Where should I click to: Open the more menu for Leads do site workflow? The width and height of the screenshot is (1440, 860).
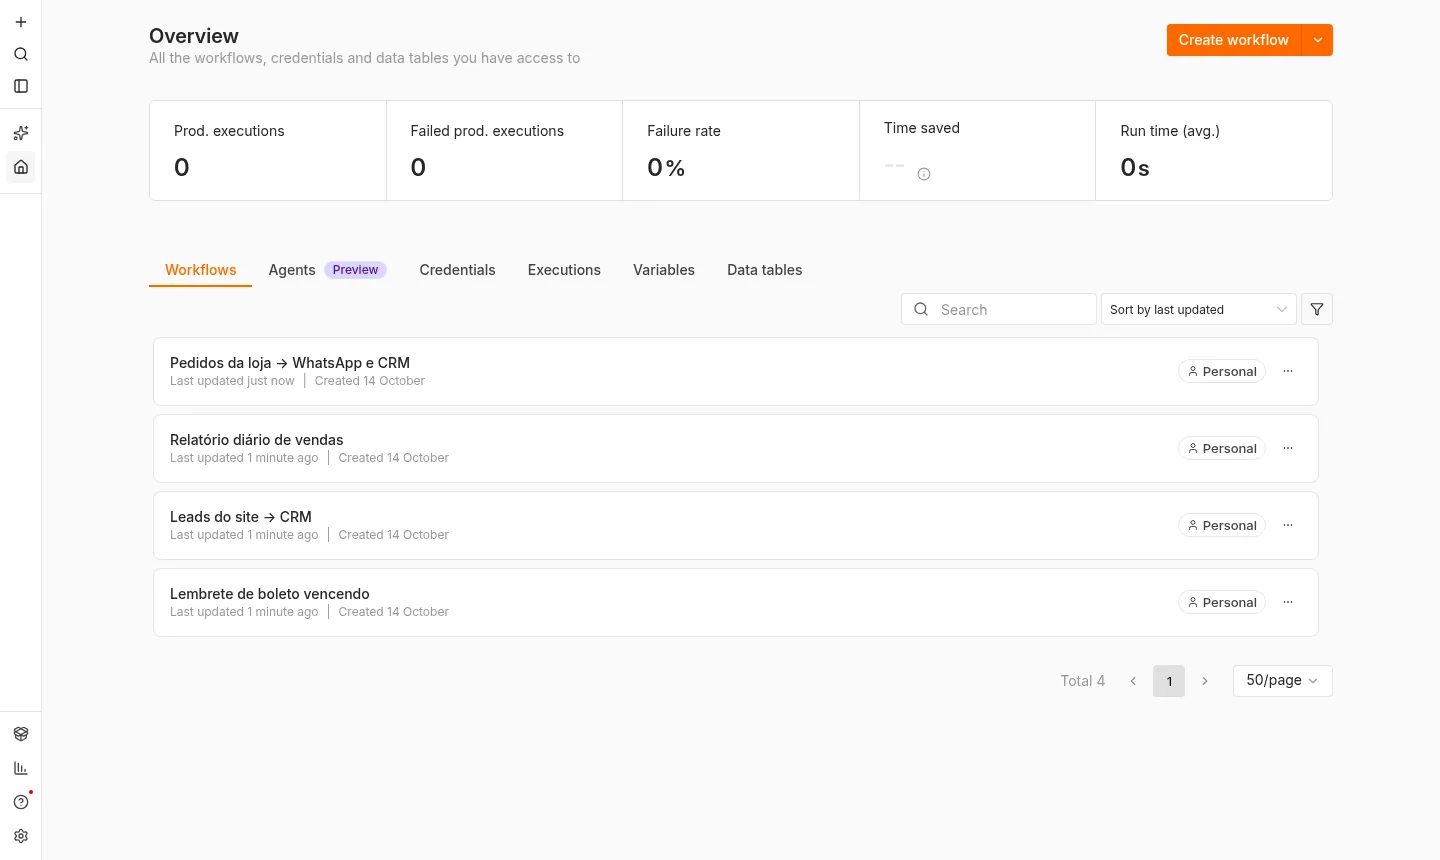click(x=1288, y=525)
